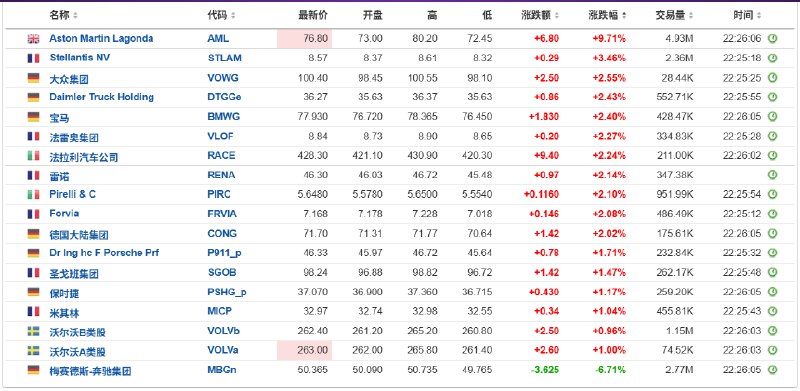The width and height of the screenshot is (800, 391).
Task: Click the German flag beside 宝马
Action: (33, 117)
